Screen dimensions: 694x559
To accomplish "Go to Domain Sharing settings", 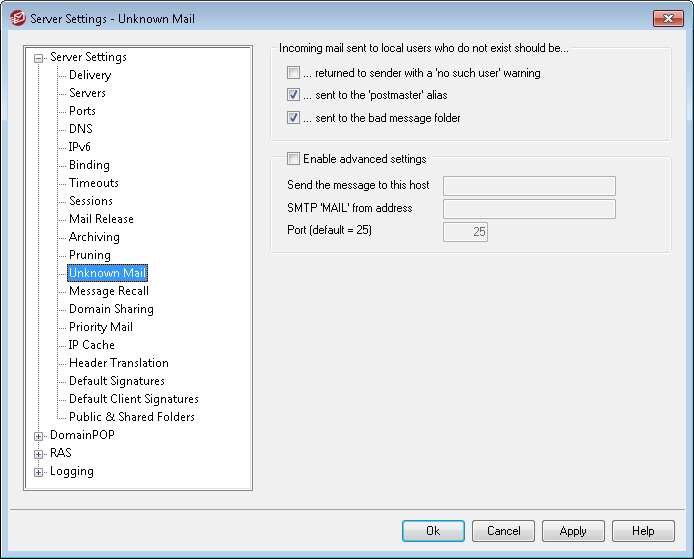I will point(111,309).
